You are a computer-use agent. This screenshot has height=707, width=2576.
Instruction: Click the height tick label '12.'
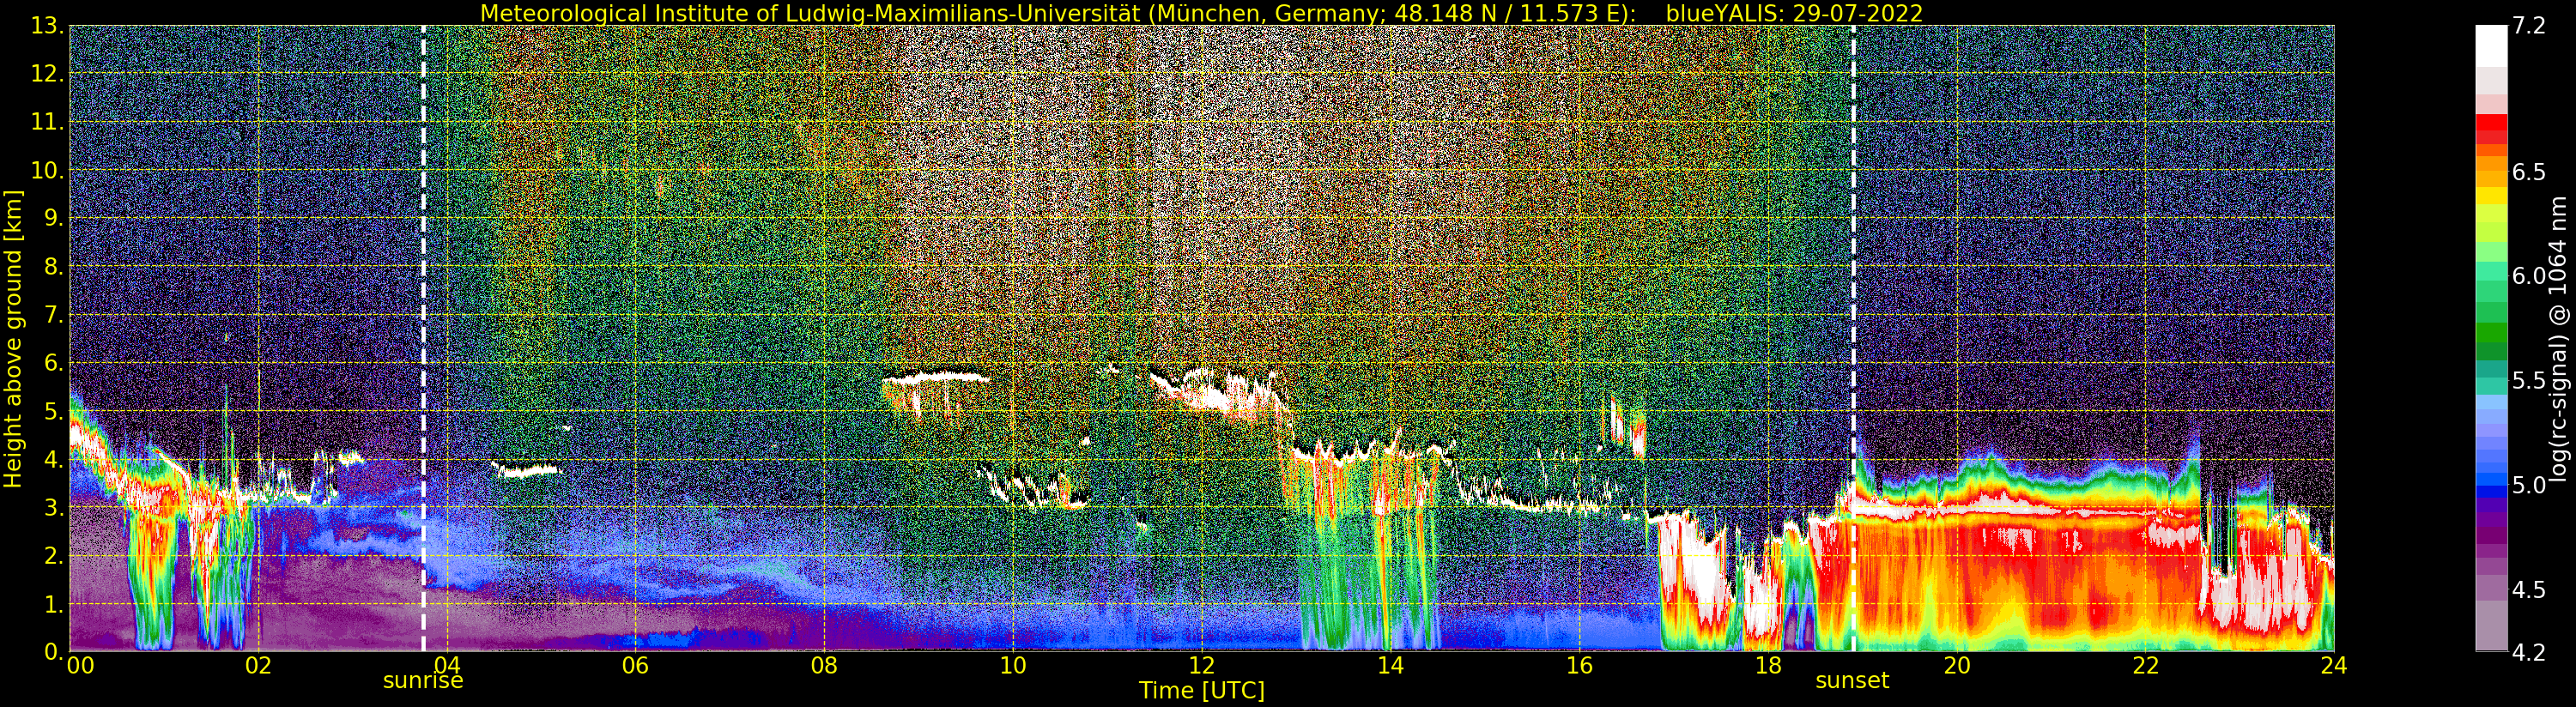pos(48,73)
